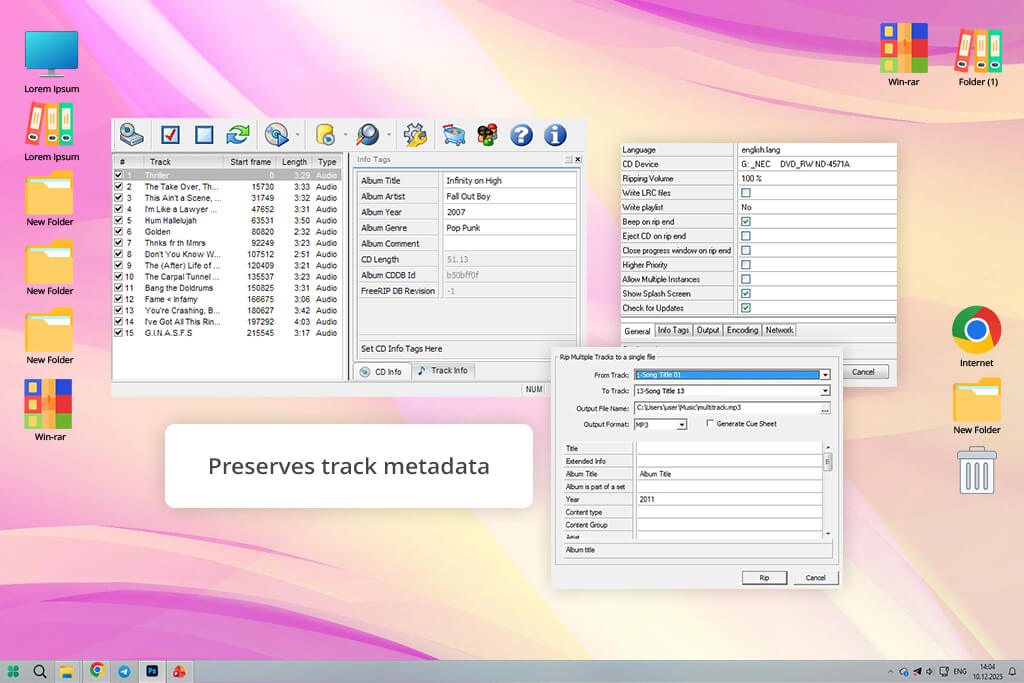Expand the To Track dropdown
Screen dimensions: 1024x683
(825, 390)
